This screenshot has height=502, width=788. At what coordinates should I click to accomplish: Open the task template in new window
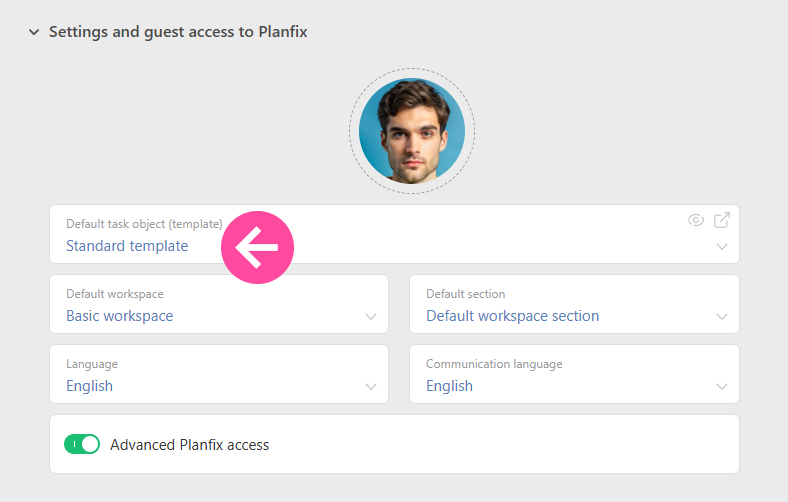(722, 220)
